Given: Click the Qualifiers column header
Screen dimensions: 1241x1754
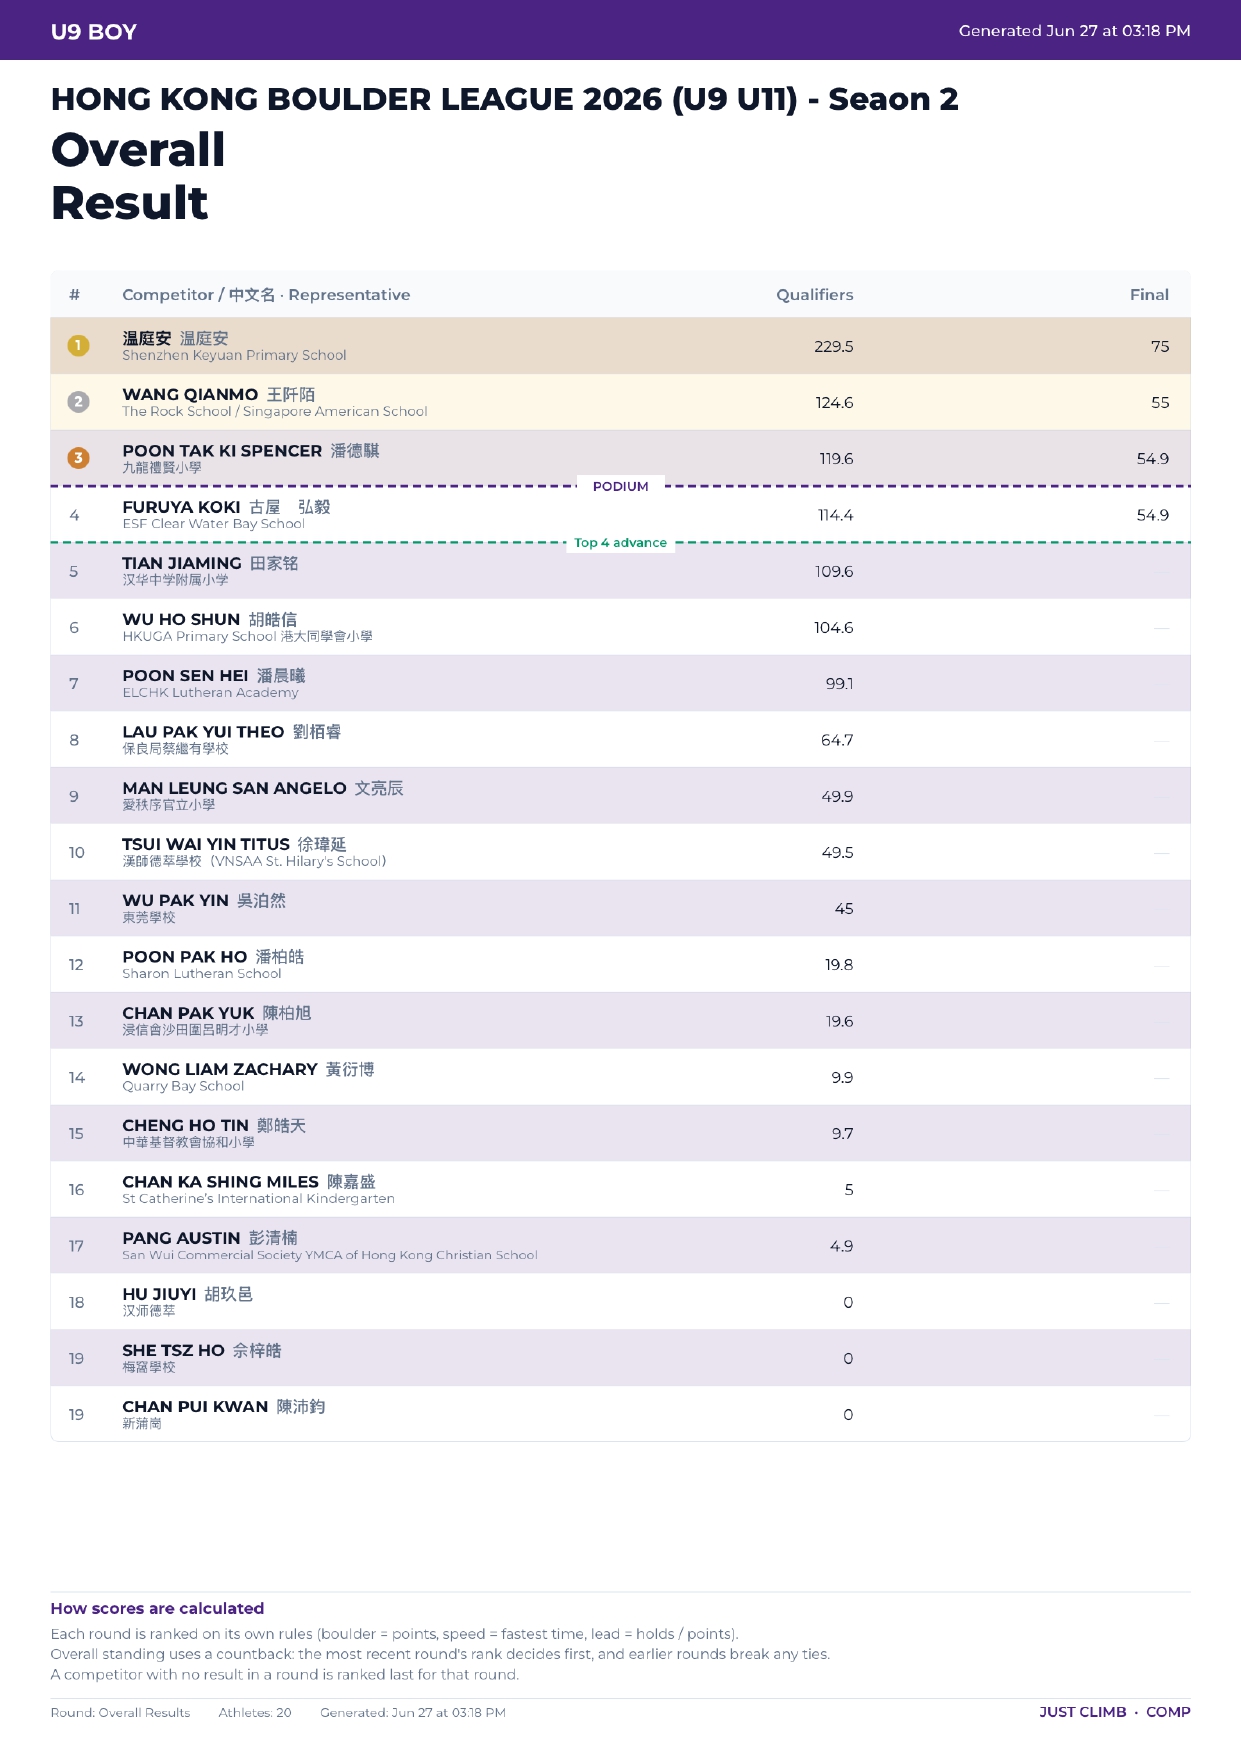Looking at the screenshot, I should (x=815, y=295).
